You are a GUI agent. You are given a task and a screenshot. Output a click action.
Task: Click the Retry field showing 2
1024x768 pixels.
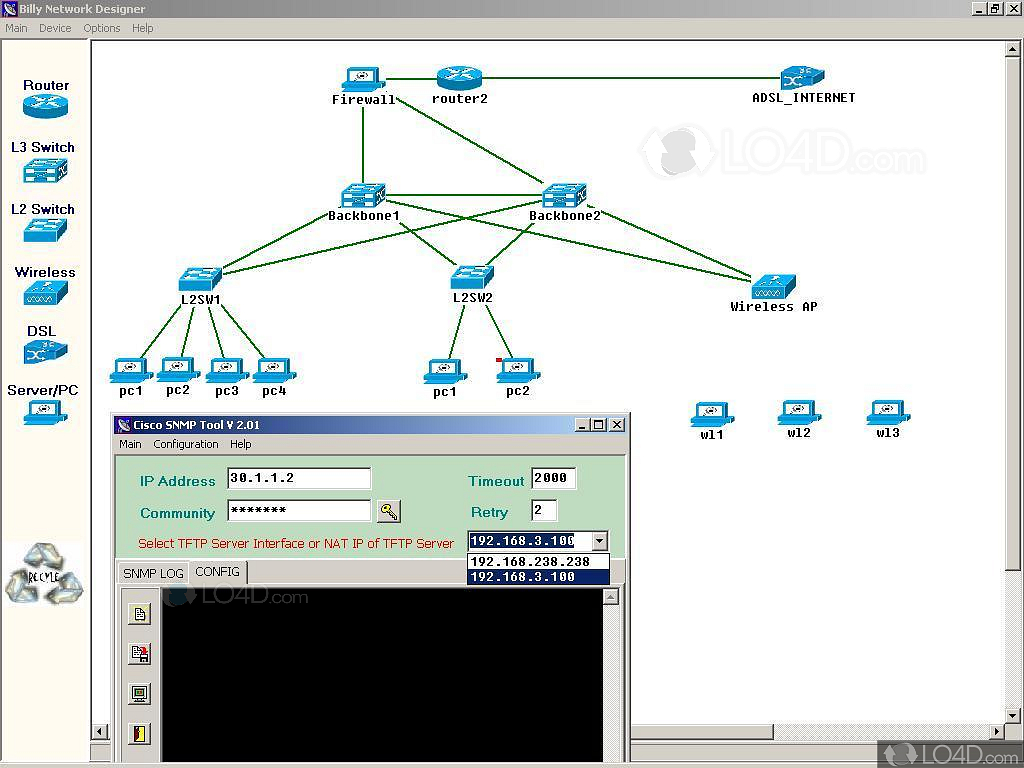[x=544, y=510]
